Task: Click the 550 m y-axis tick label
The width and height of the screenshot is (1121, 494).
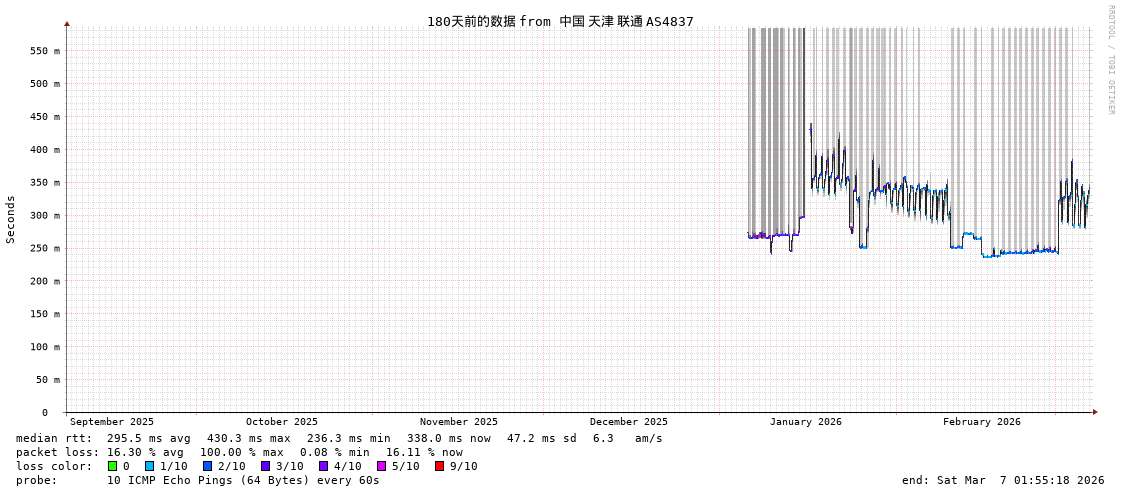Action: click(45, 51)
